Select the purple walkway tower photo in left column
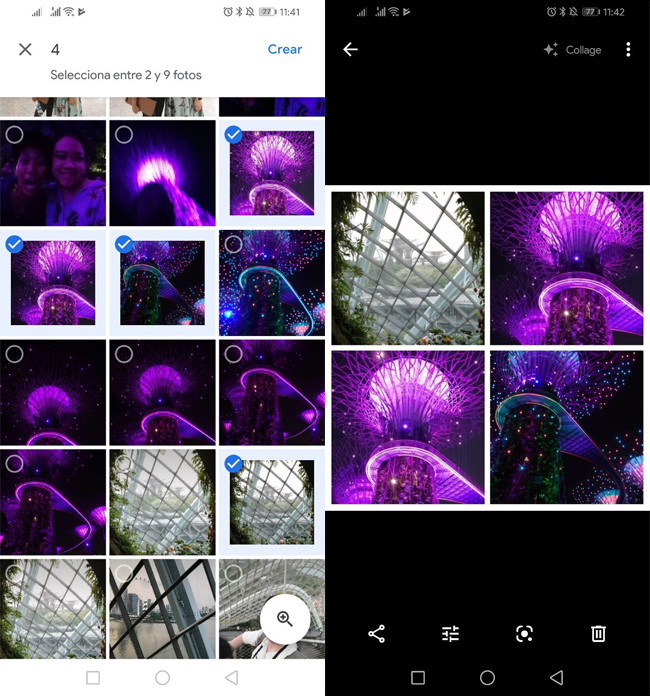Image resolution: width=650 pixels, height=696 pixels. coord(53,502)
